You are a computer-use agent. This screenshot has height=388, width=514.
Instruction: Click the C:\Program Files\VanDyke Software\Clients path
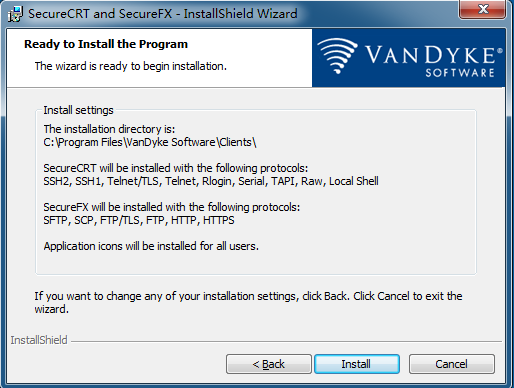[150, 142]
